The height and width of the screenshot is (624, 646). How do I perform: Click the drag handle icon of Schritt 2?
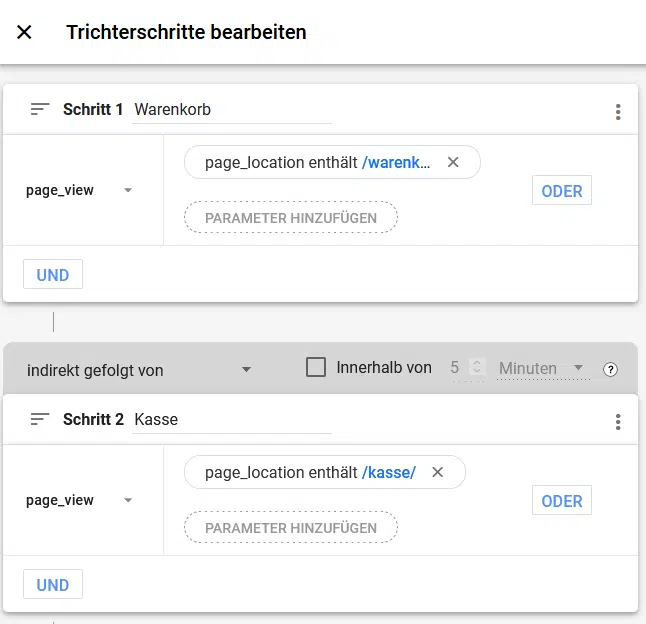[40, 419]
